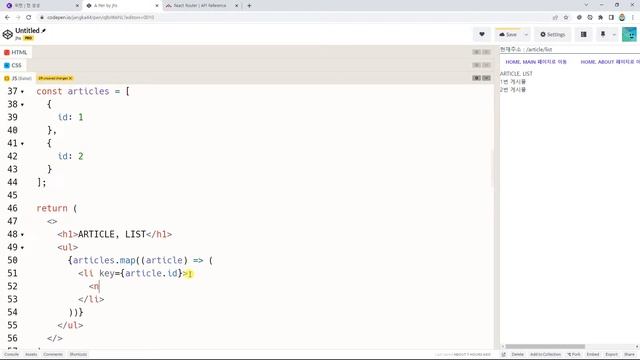Viewport: 640px width, 360px height.
Task: Fold code block at line 41
Action: (22, 144)
